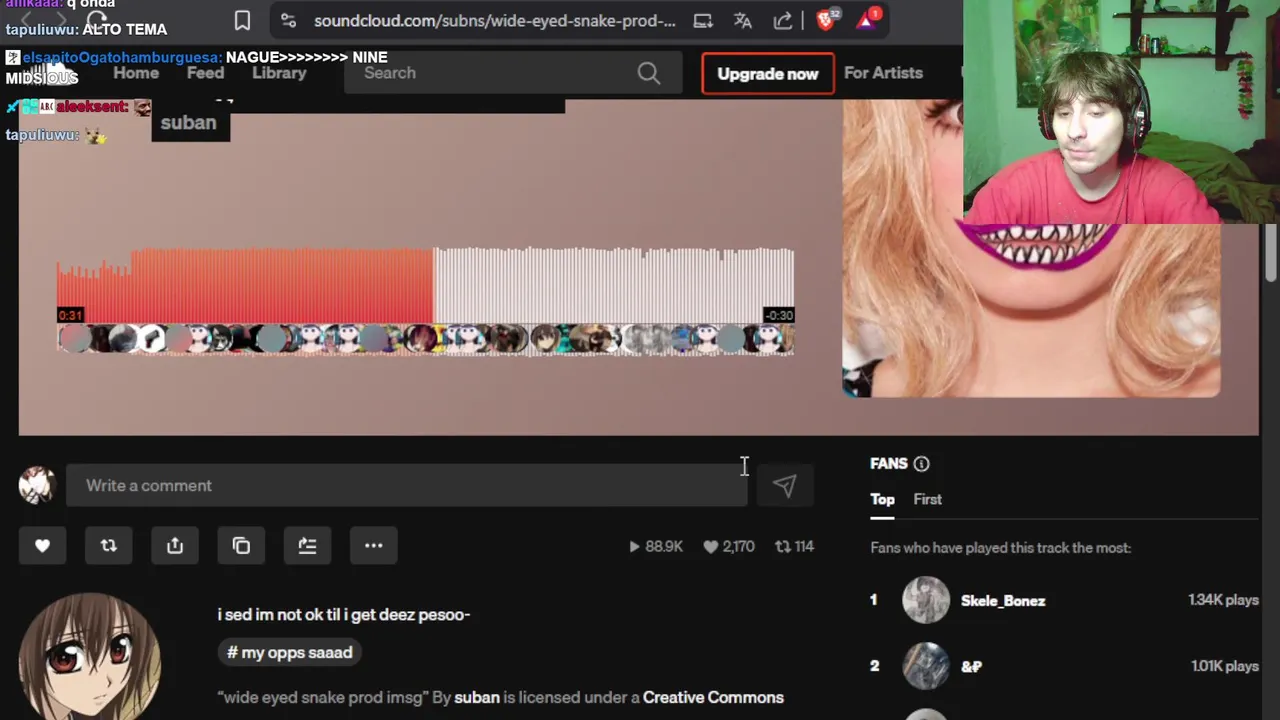Click the page vertical scrollbar
The width and height of the screenshot is (1280, 720).
click(1270, 252)
